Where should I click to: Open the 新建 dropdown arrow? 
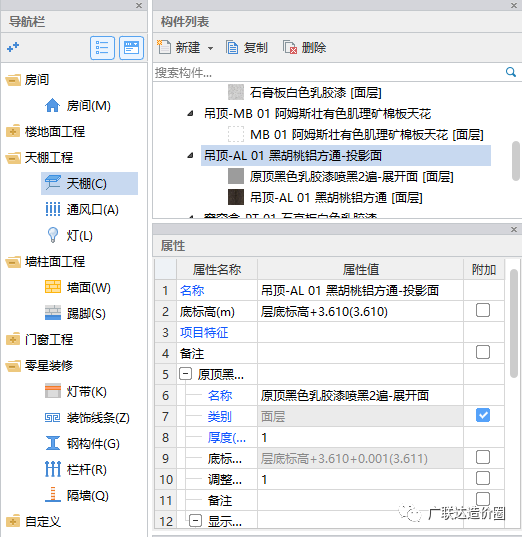(210, 48)
